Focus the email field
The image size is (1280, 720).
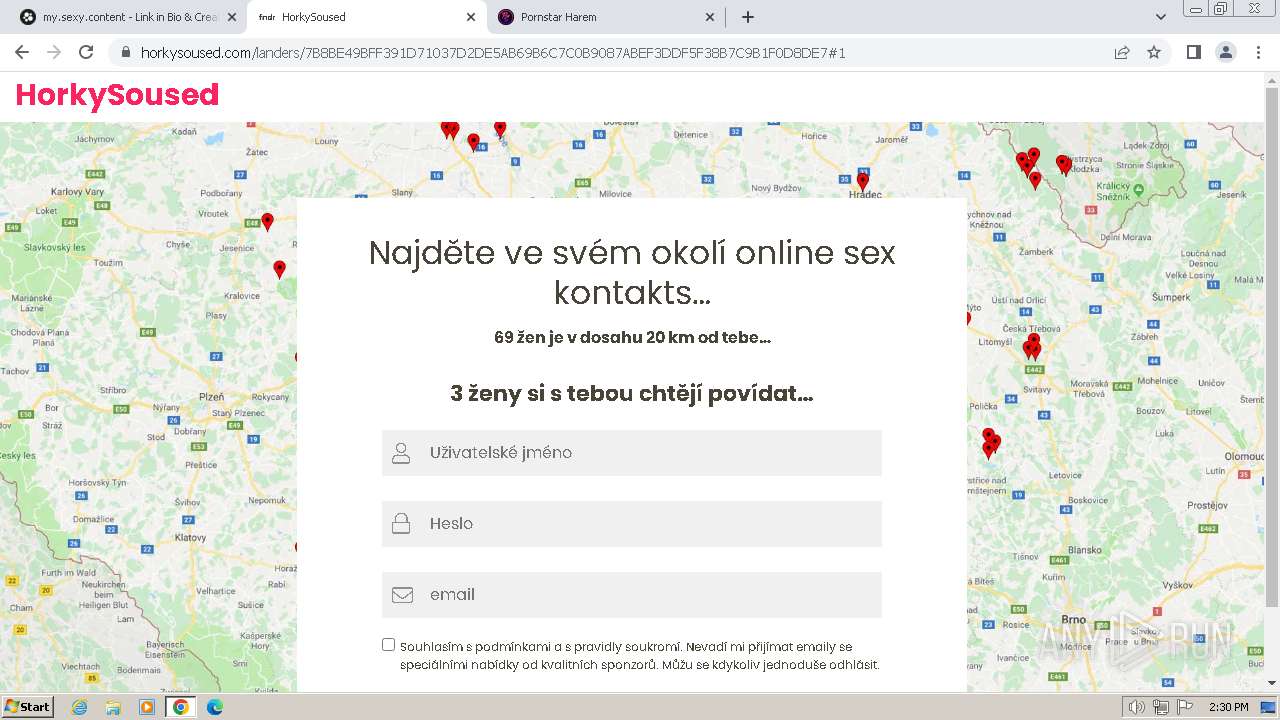pyautogui.click(x=632, y=595)
